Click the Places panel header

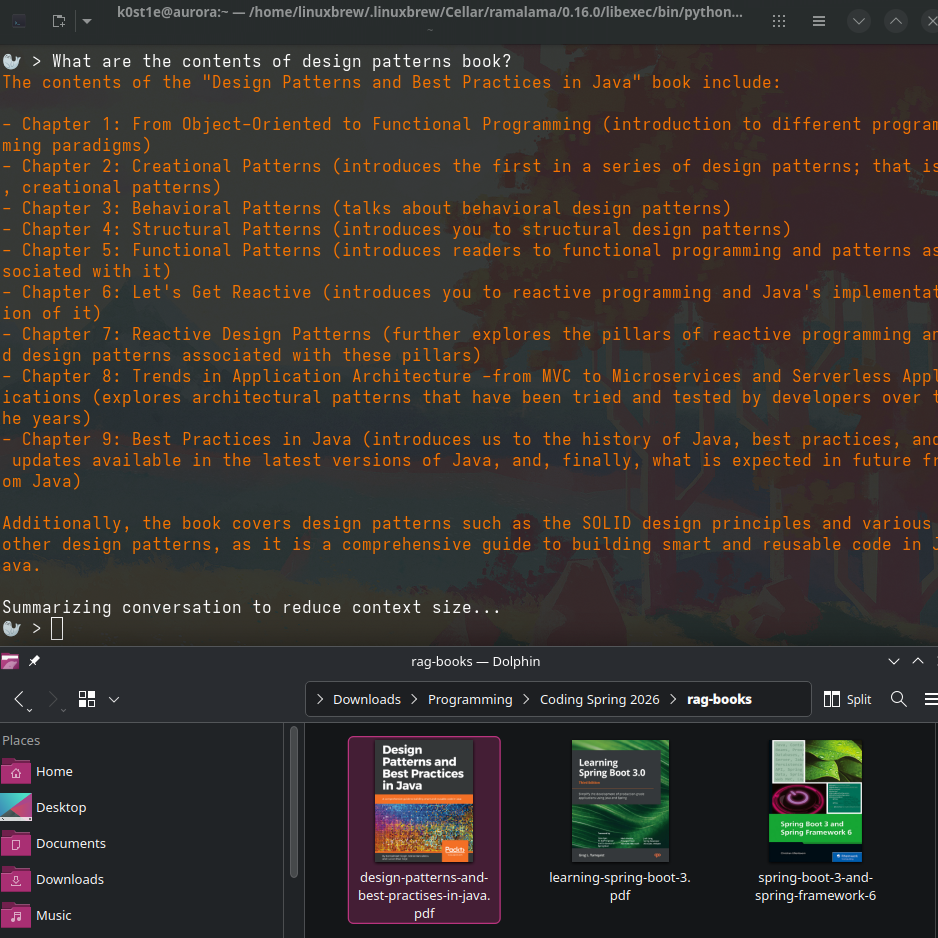click(x=21, y=740)
